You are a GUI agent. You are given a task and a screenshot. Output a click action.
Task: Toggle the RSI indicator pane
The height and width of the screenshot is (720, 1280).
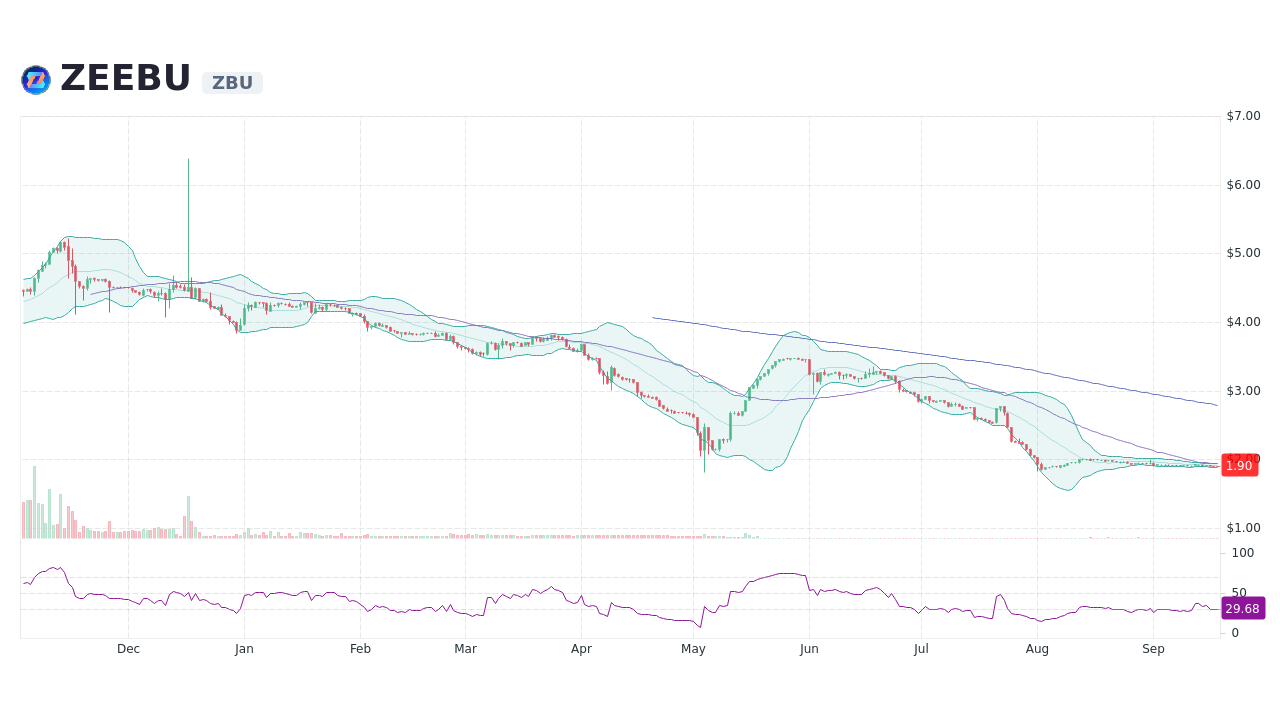600,590
